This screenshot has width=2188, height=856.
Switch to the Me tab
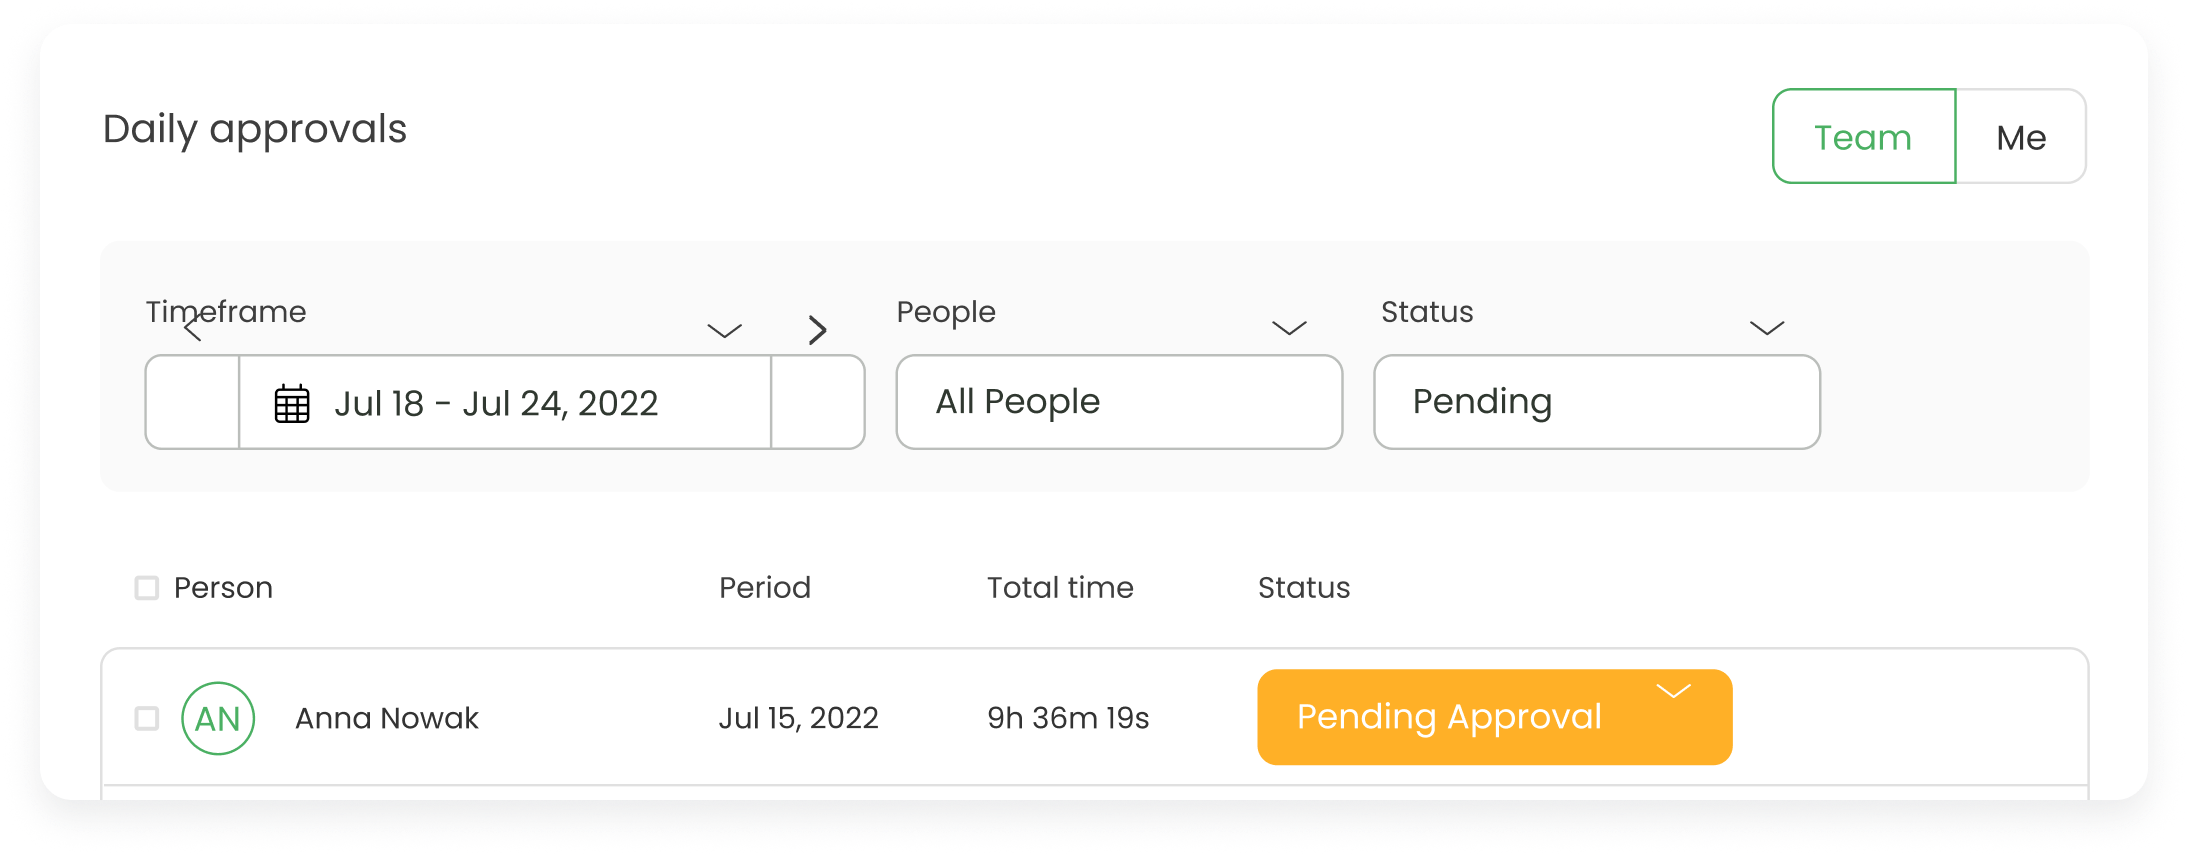[x=2021, y=136]
